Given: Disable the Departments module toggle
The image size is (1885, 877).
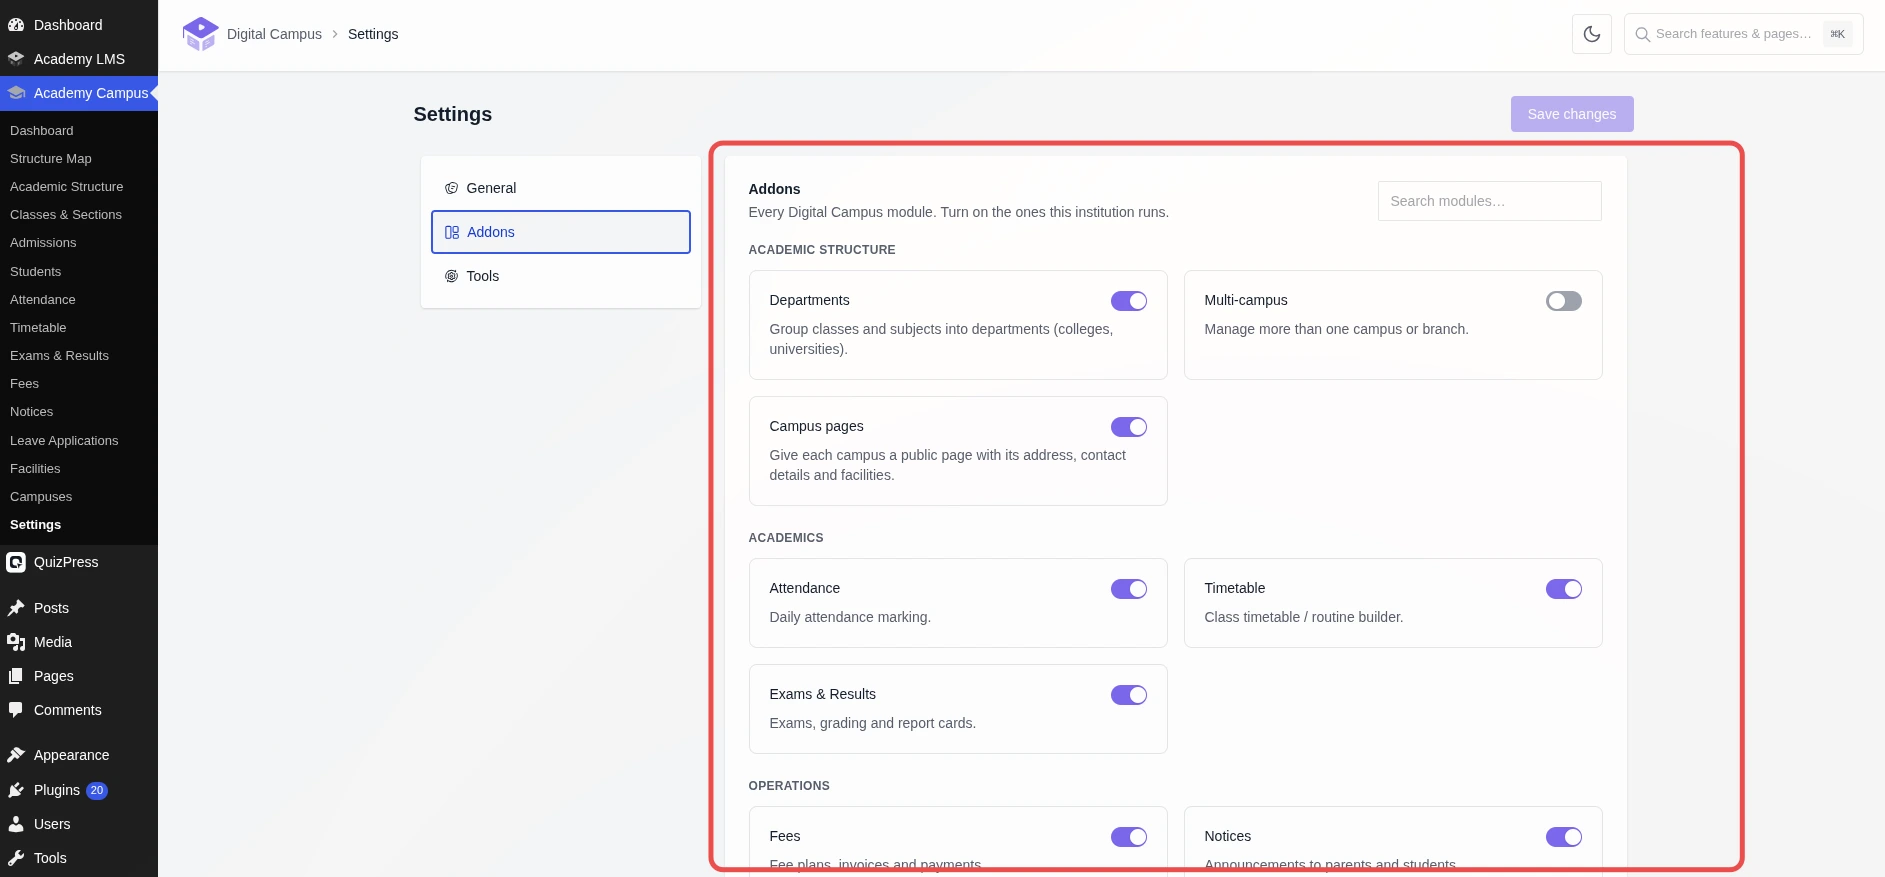Looking at the screenshot, I should 1129,301.
